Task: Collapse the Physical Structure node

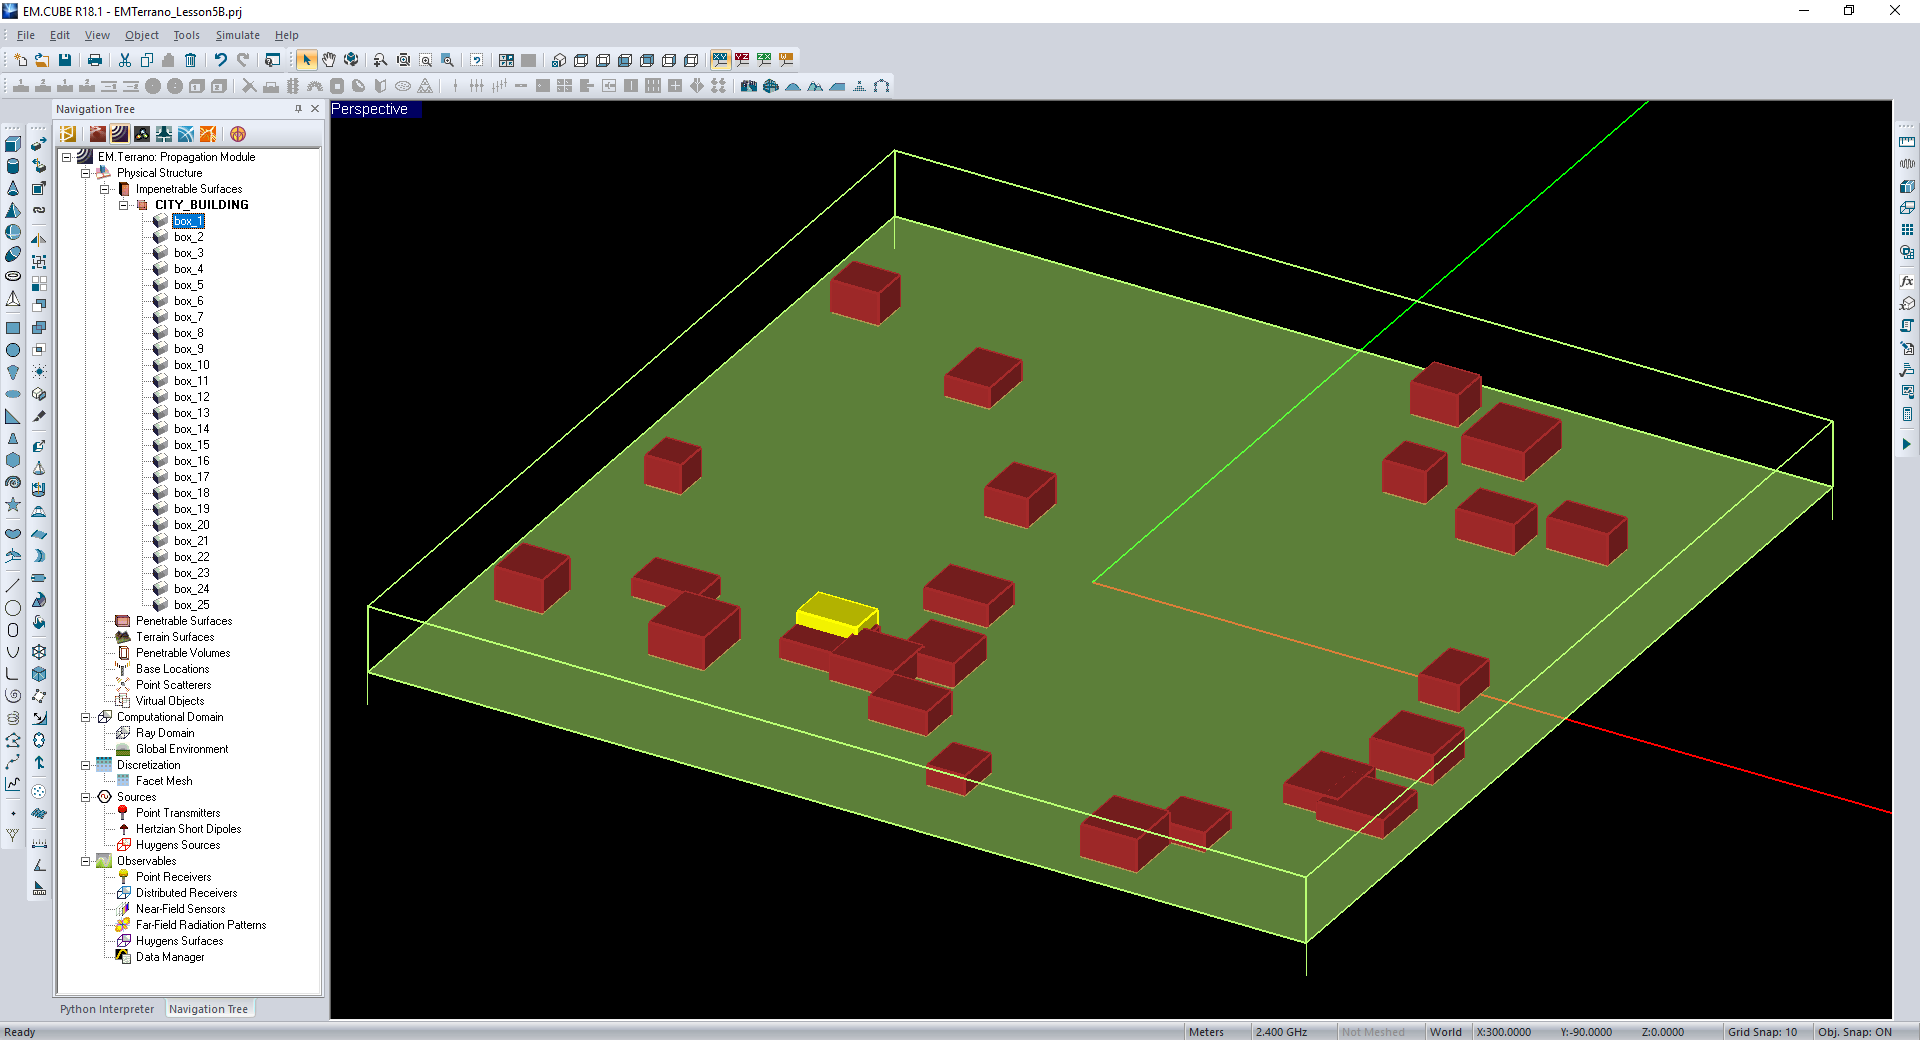Action: 86,173
